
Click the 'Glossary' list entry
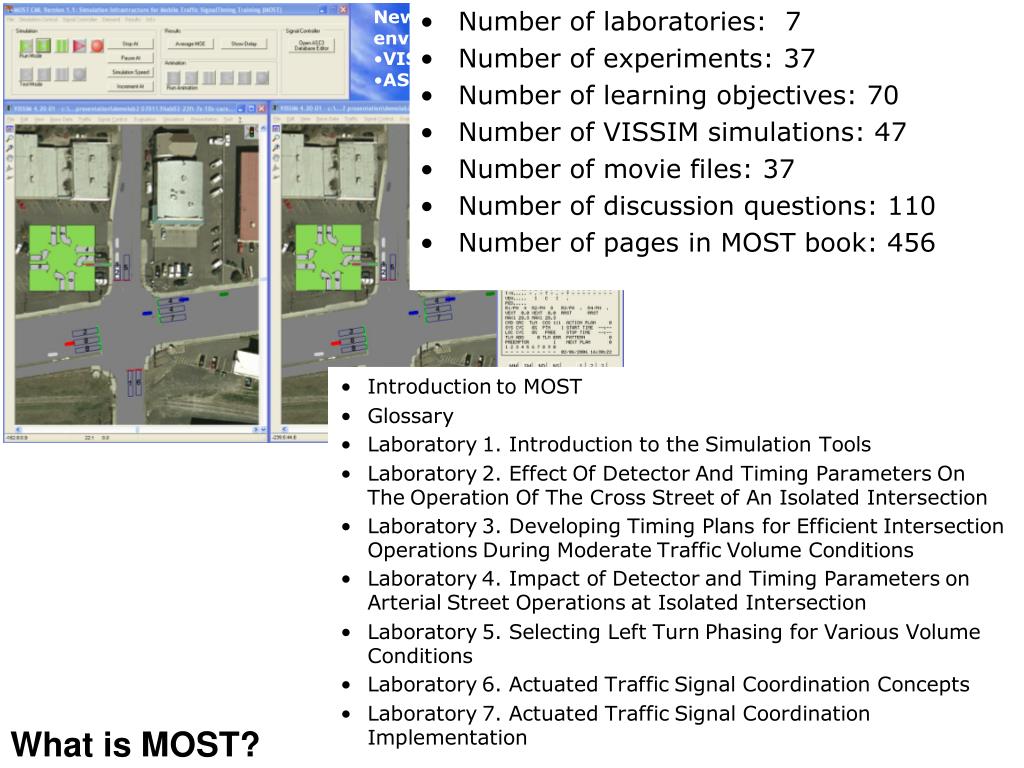click(x=410, y=416)
